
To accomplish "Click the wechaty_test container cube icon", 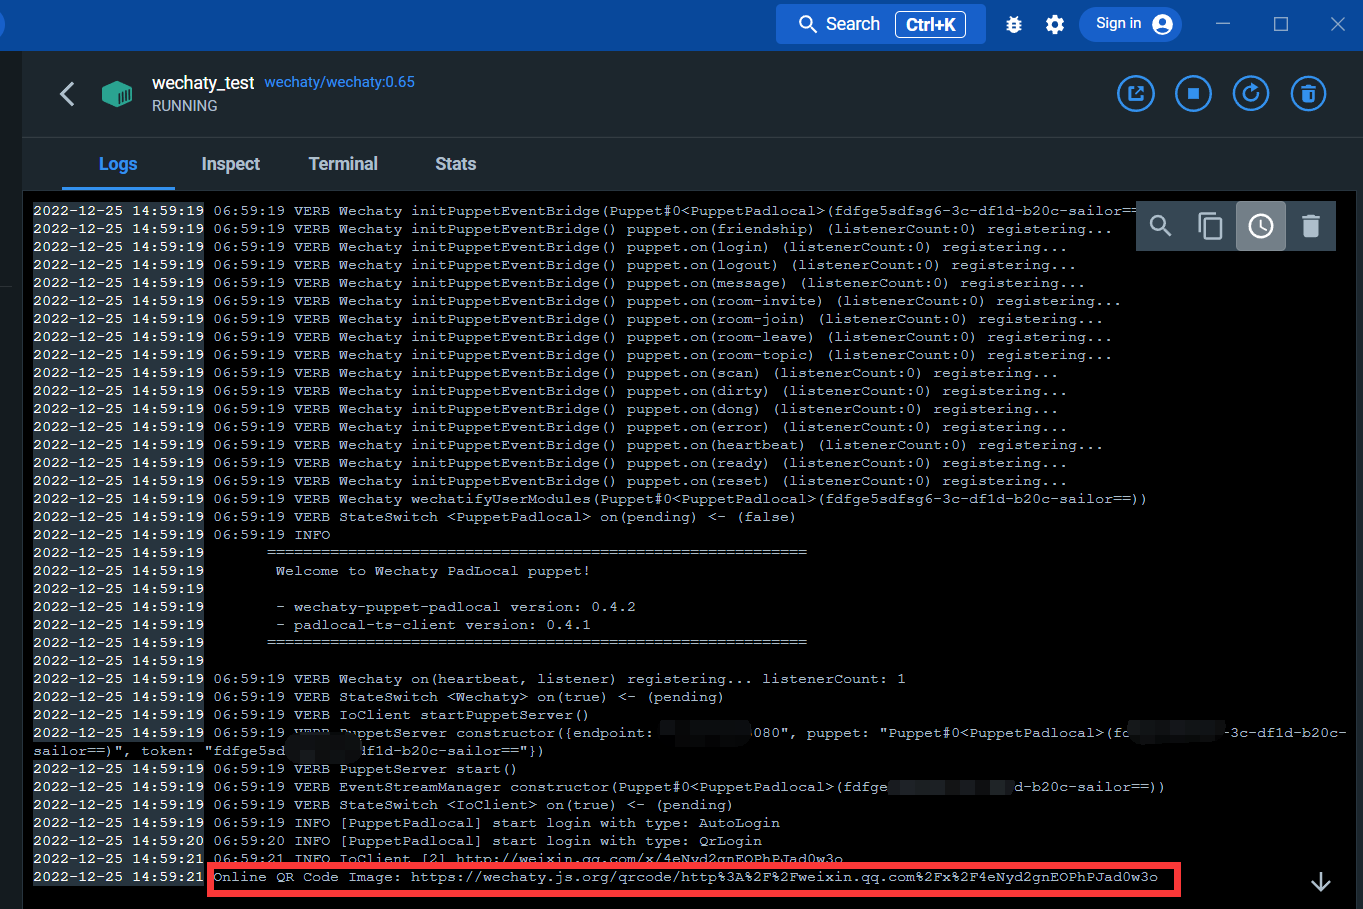I will [x=117, y=94].
